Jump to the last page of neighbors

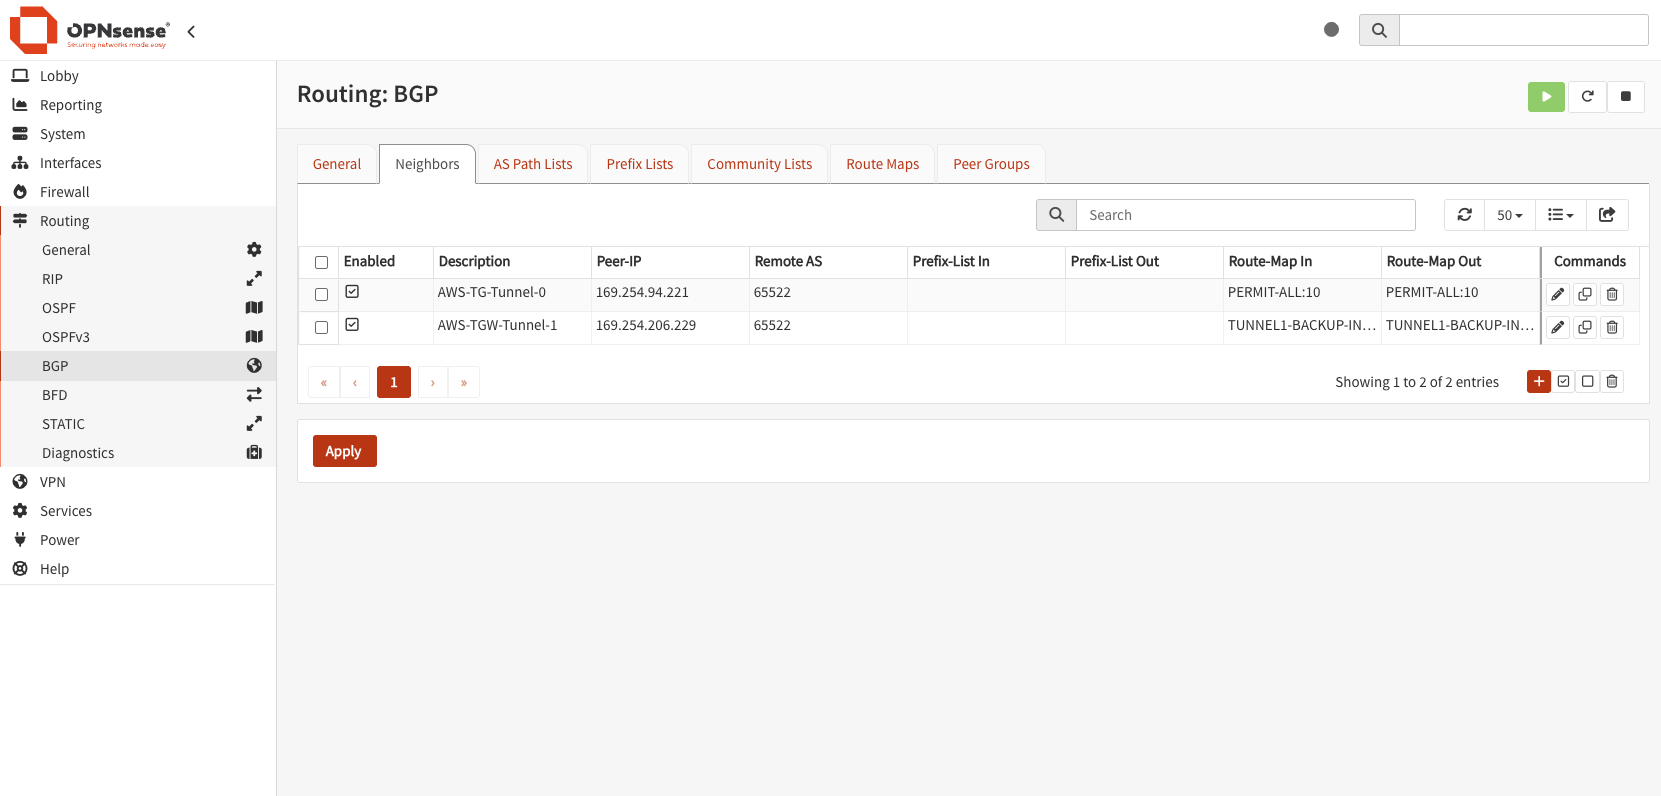click(x=464, y=382)
